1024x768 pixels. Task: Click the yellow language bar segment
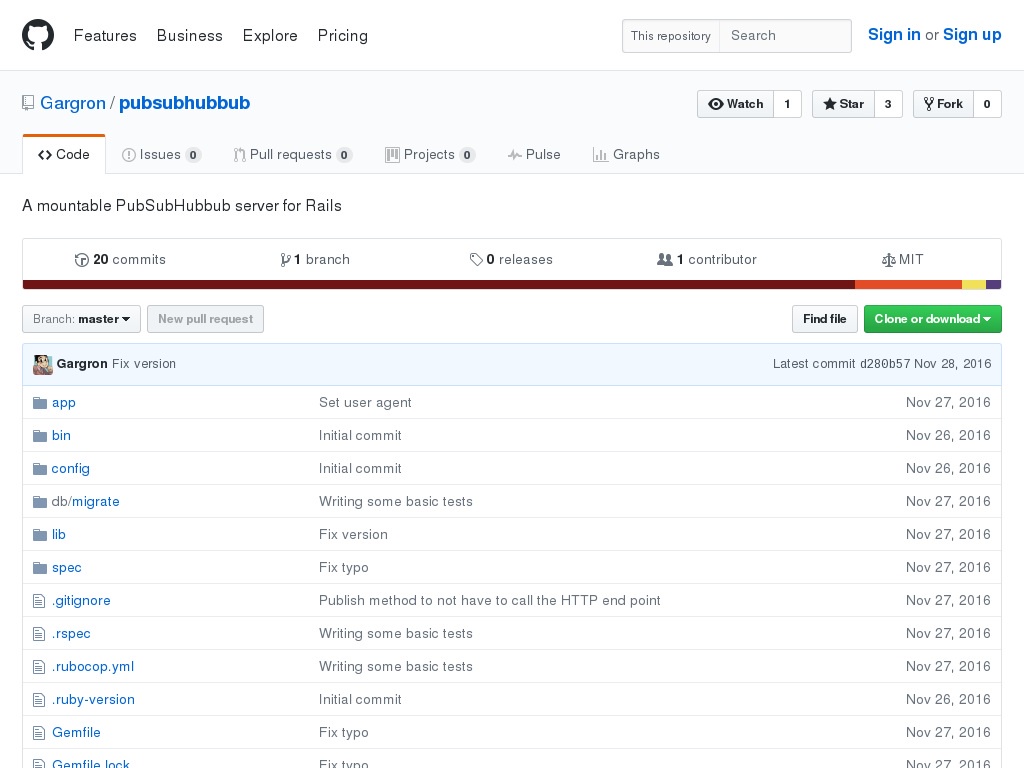tap(974, 285)
